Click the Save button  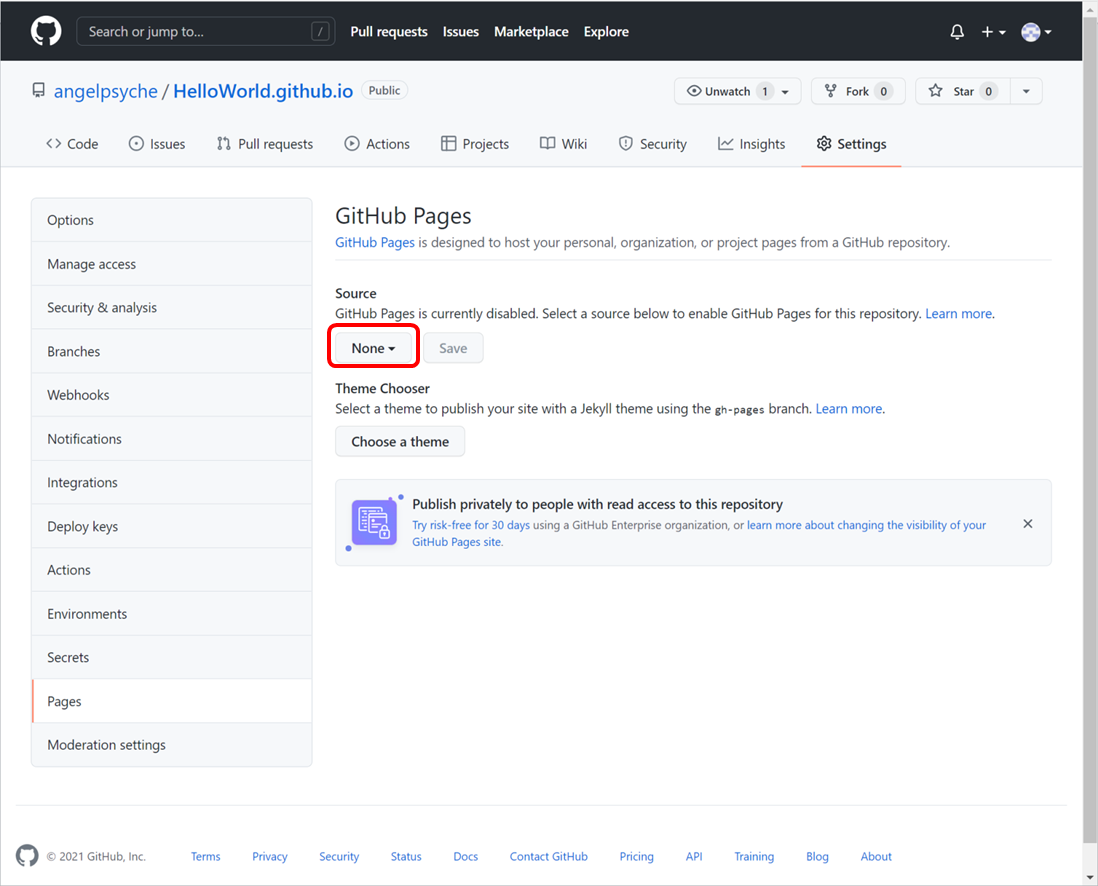(x=453, y=348)
